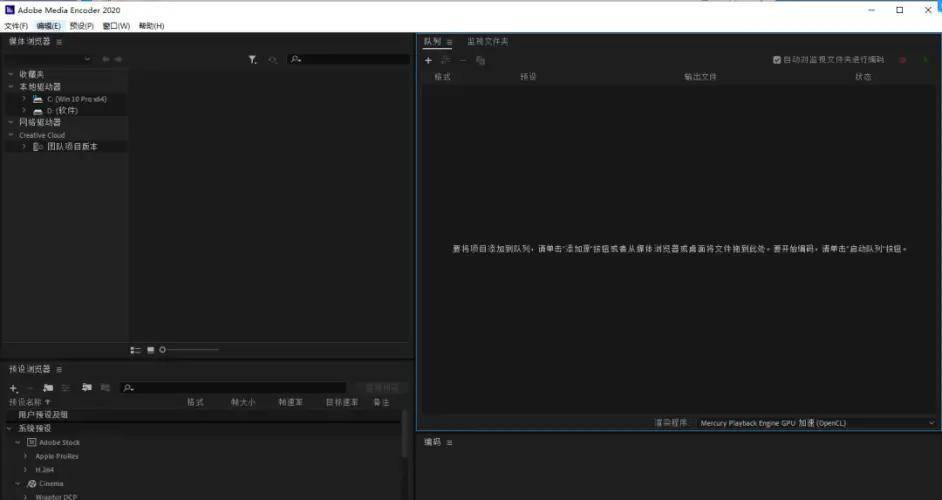The height and width of the screenshot is (500, 942).
Task: Click the 输出文件 queue column header
Action: coord(700,77)
